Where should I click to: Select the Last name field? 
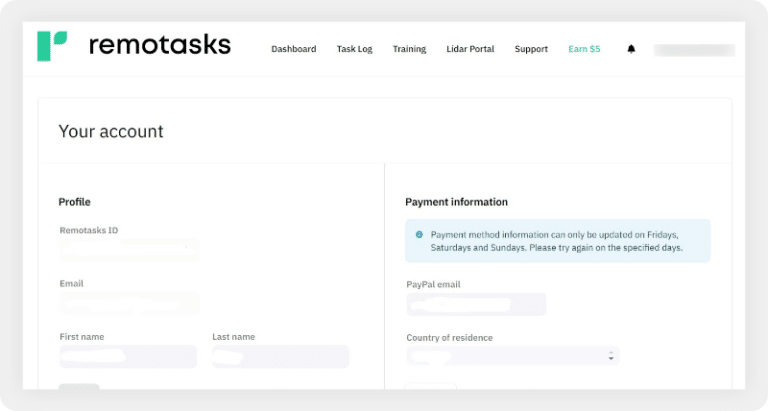coord(280,356)
